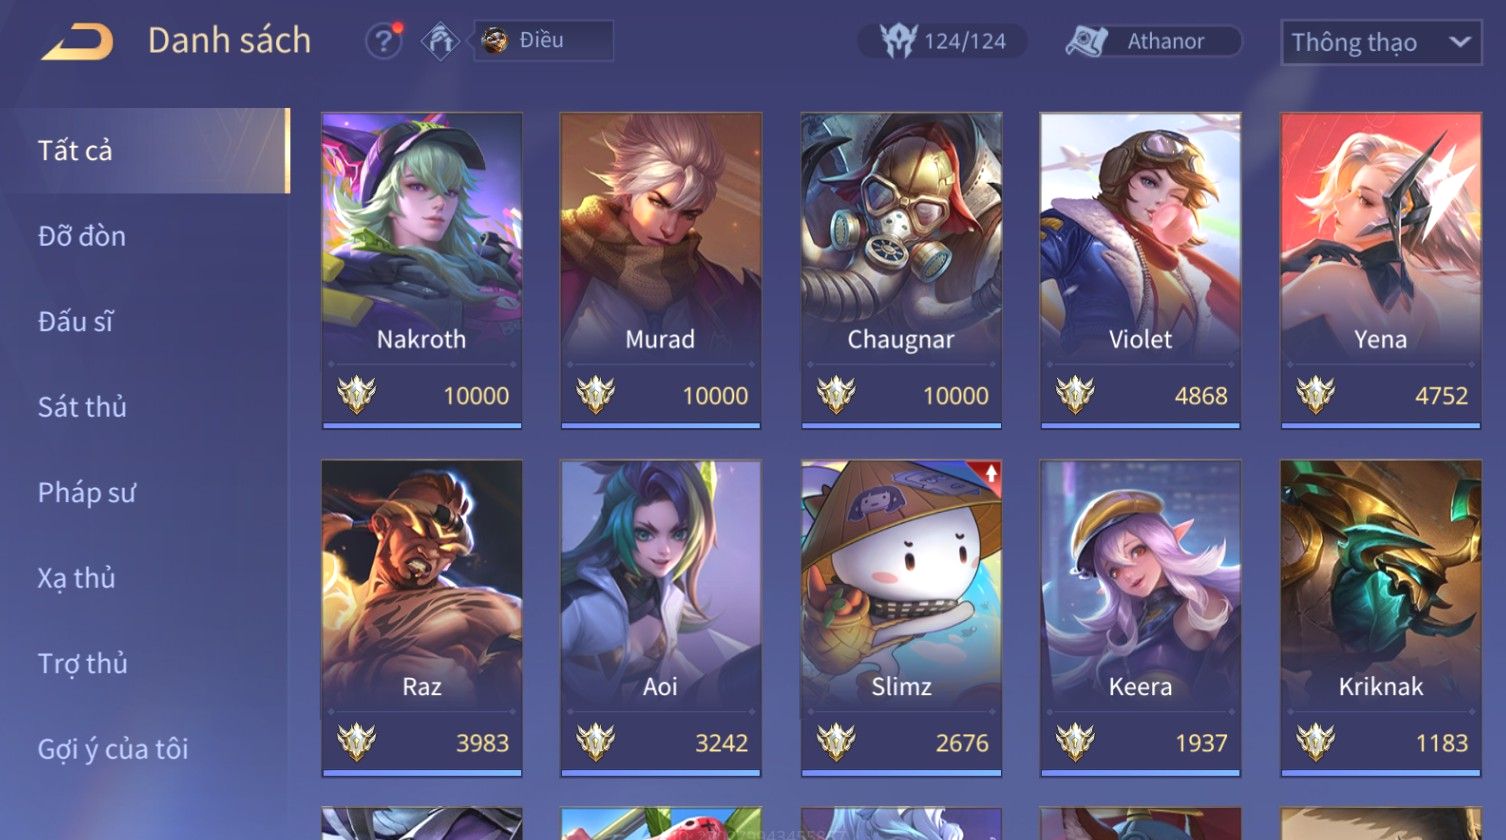1506x840 pixels.
Task: Click Violet's mastery emblem icon
Action: click(x=1075, y=395)
